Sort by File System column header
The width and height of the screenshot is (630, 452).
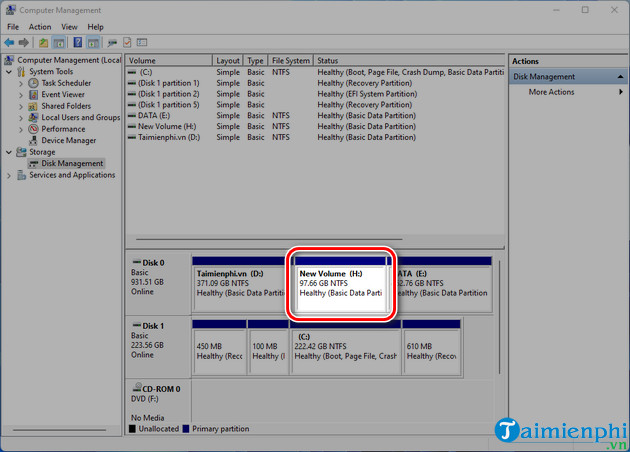[290, 61]
